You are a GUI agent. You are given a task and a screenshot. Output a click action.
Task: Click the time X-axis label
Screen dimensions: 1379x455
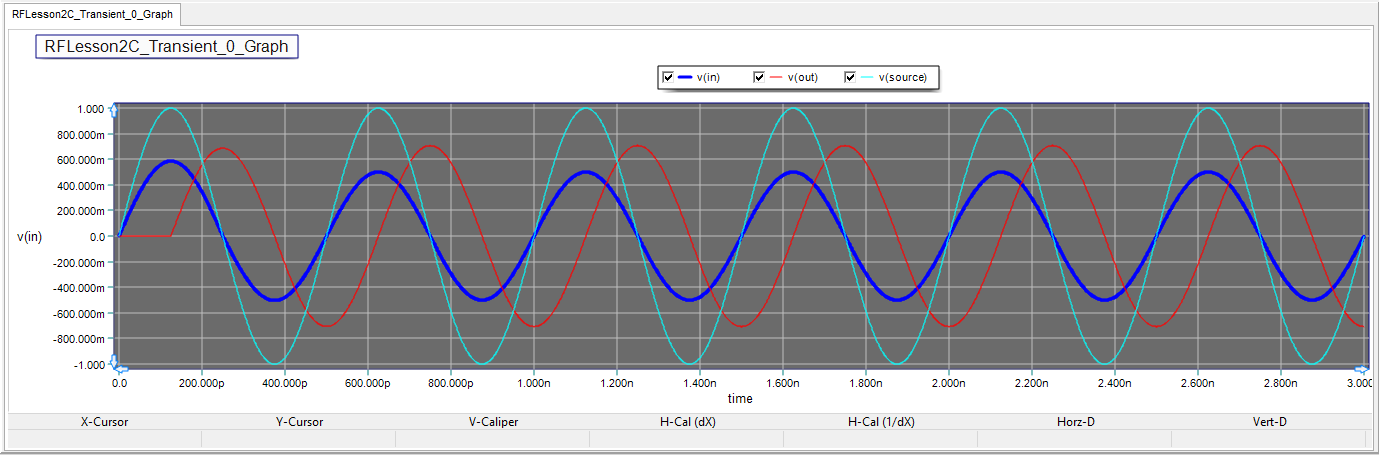click(740, 398)
